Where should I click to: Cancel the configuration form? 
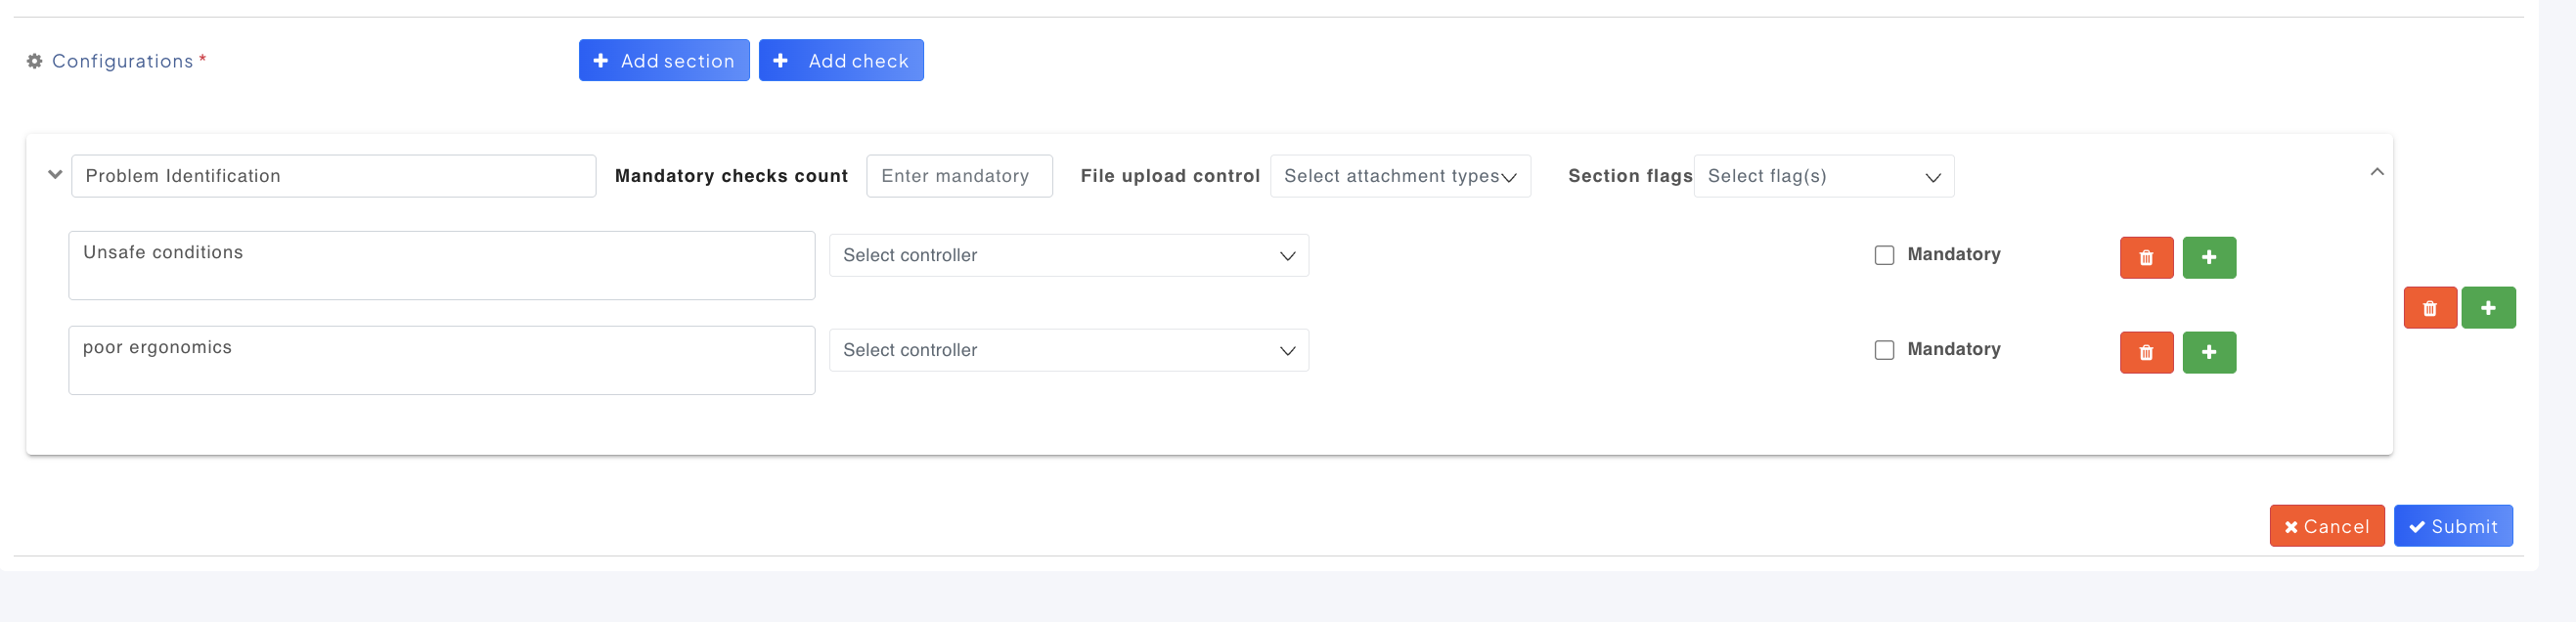[2326, 526]
